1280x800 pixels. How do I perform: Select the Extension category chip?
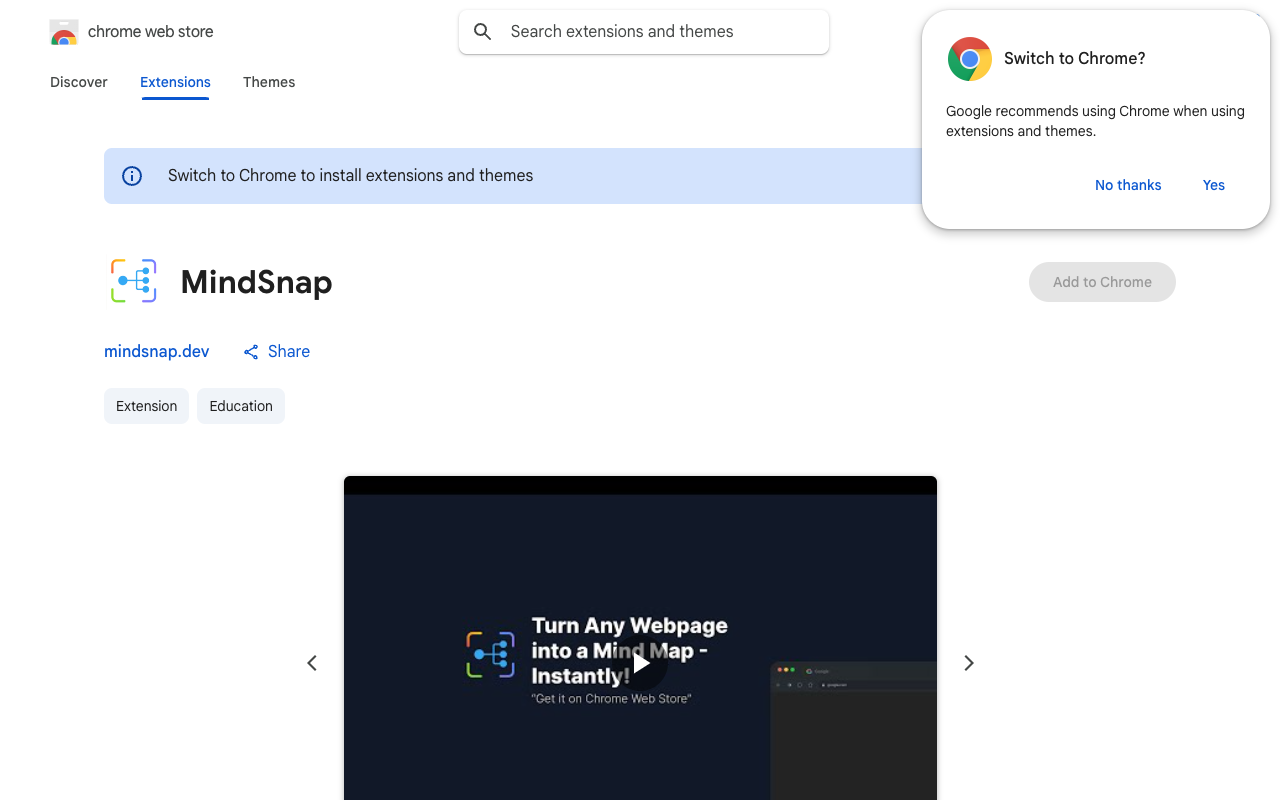[x=146, y=406]
